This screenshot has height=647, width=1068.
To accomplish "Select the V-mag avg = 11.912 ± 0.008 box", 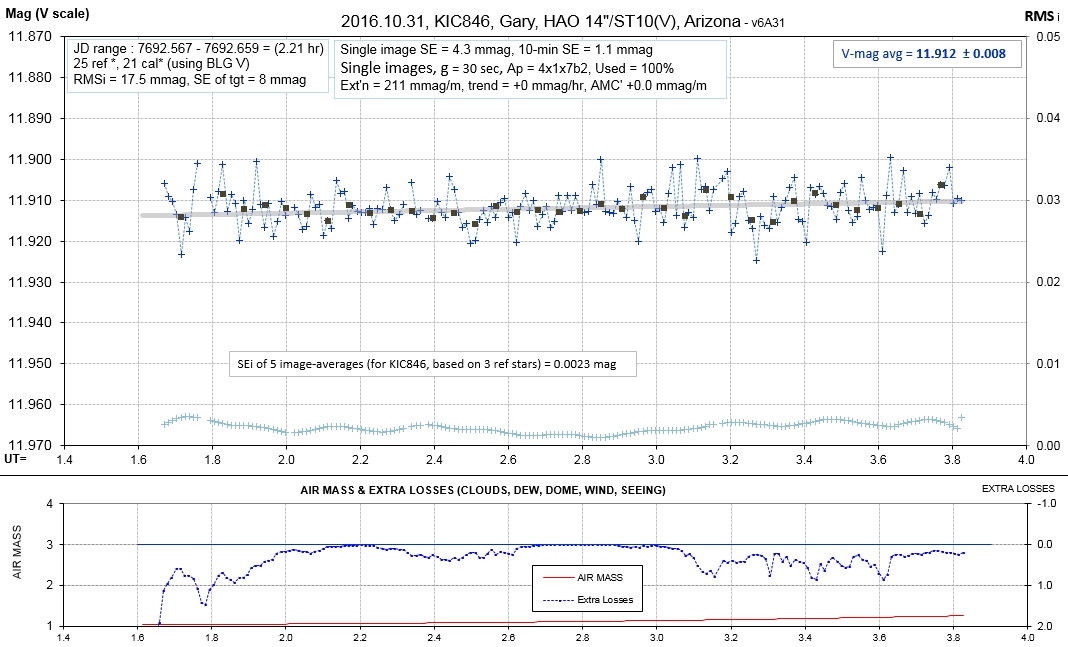I will pos(927,54).
